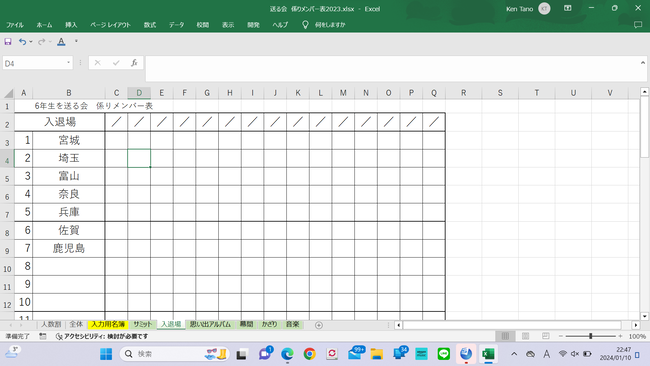The image size is (650, 366).
Task: Switch to the 人数割 sheet tab
Action: (51, 324)
